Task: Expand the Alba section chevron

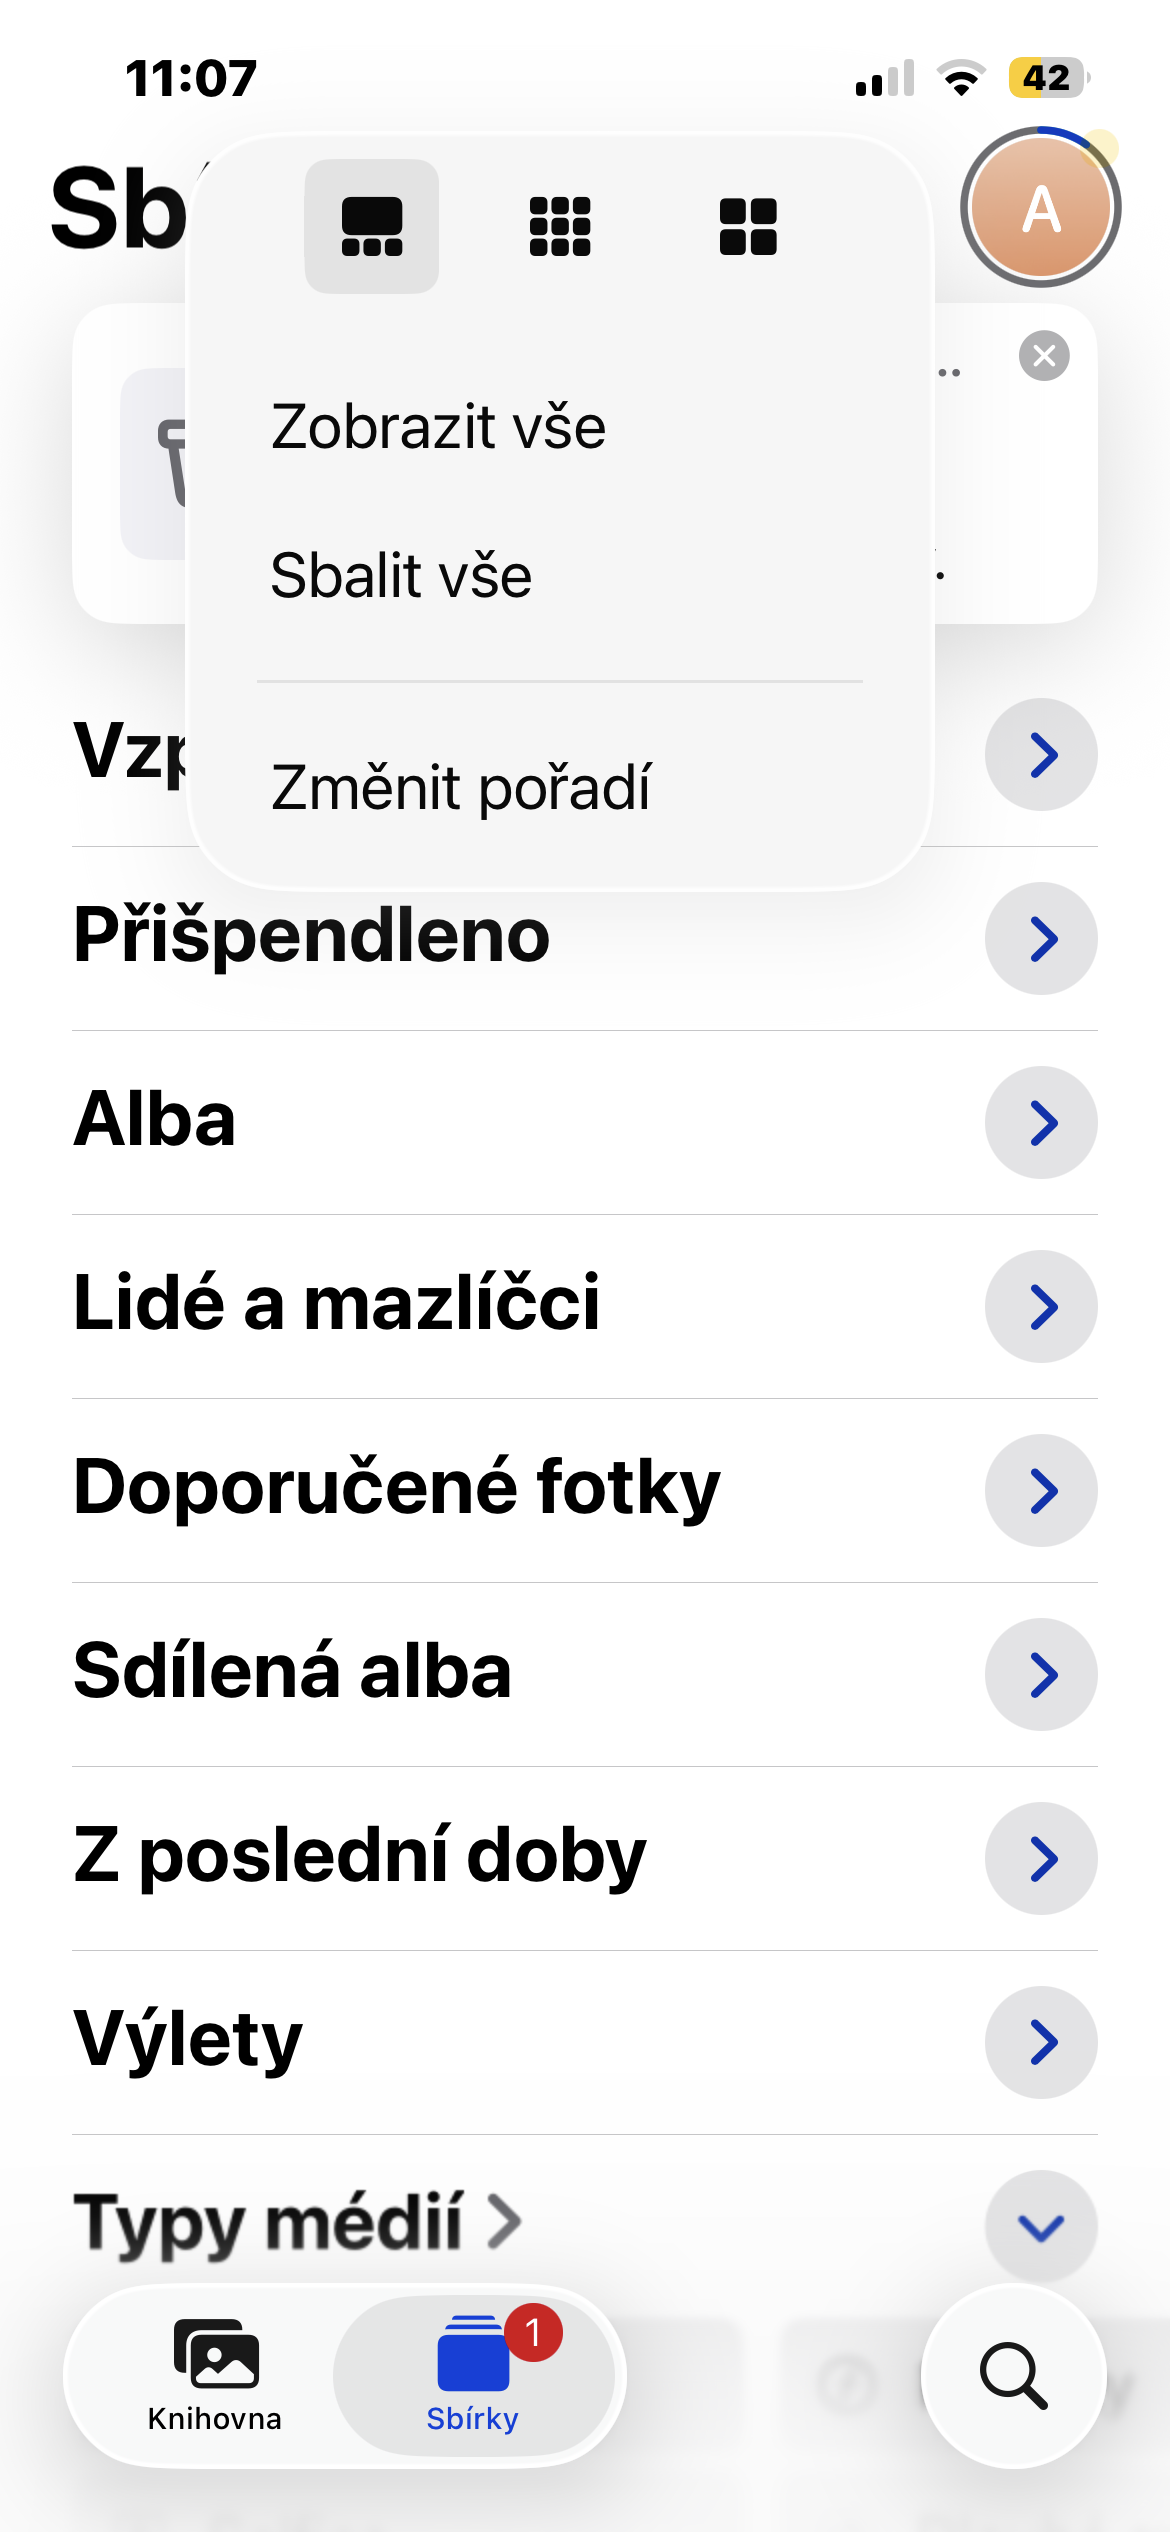Action: point(1041,1123)
